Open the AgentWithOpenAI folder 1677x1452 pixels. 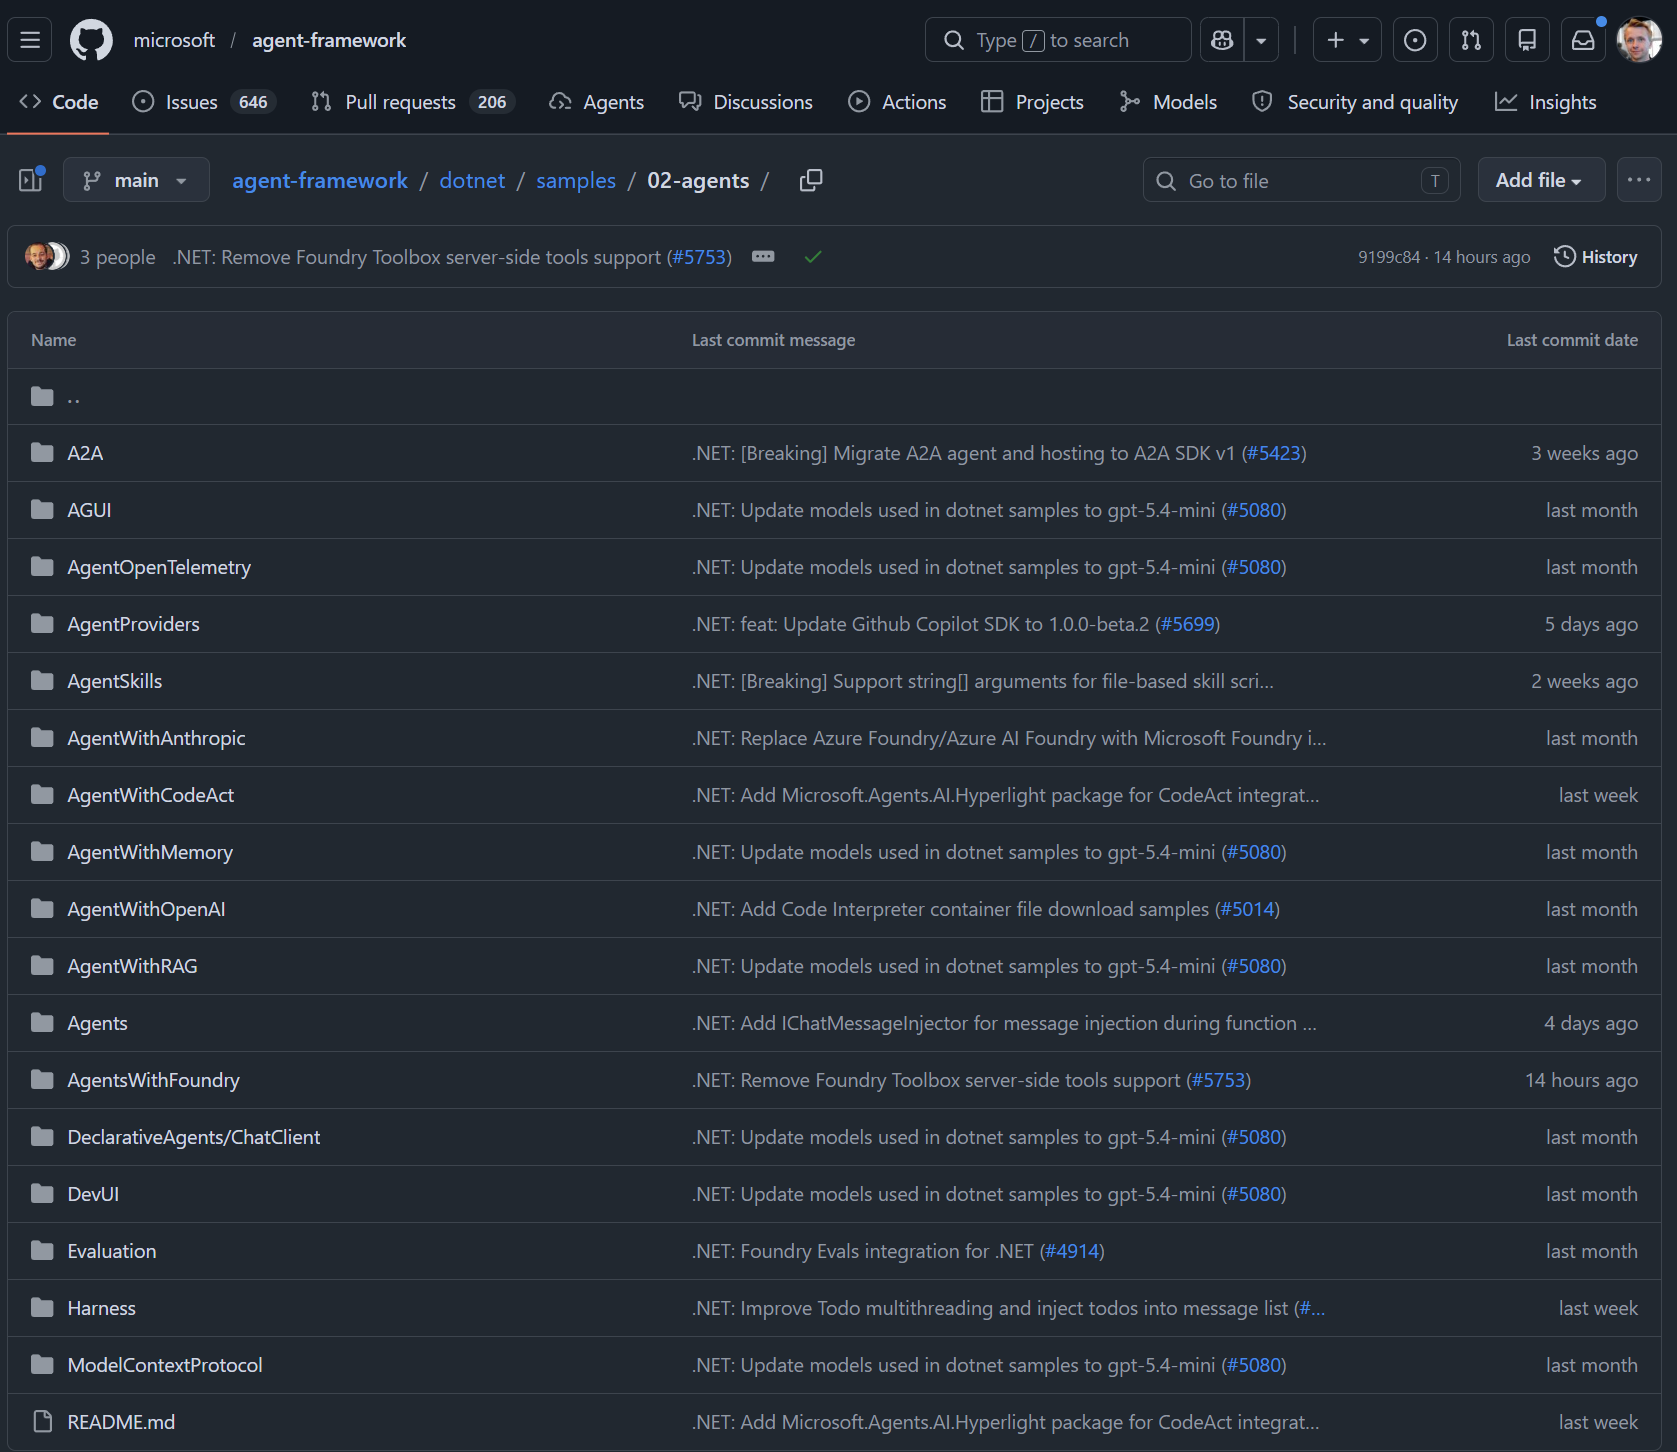click(146, 909)
